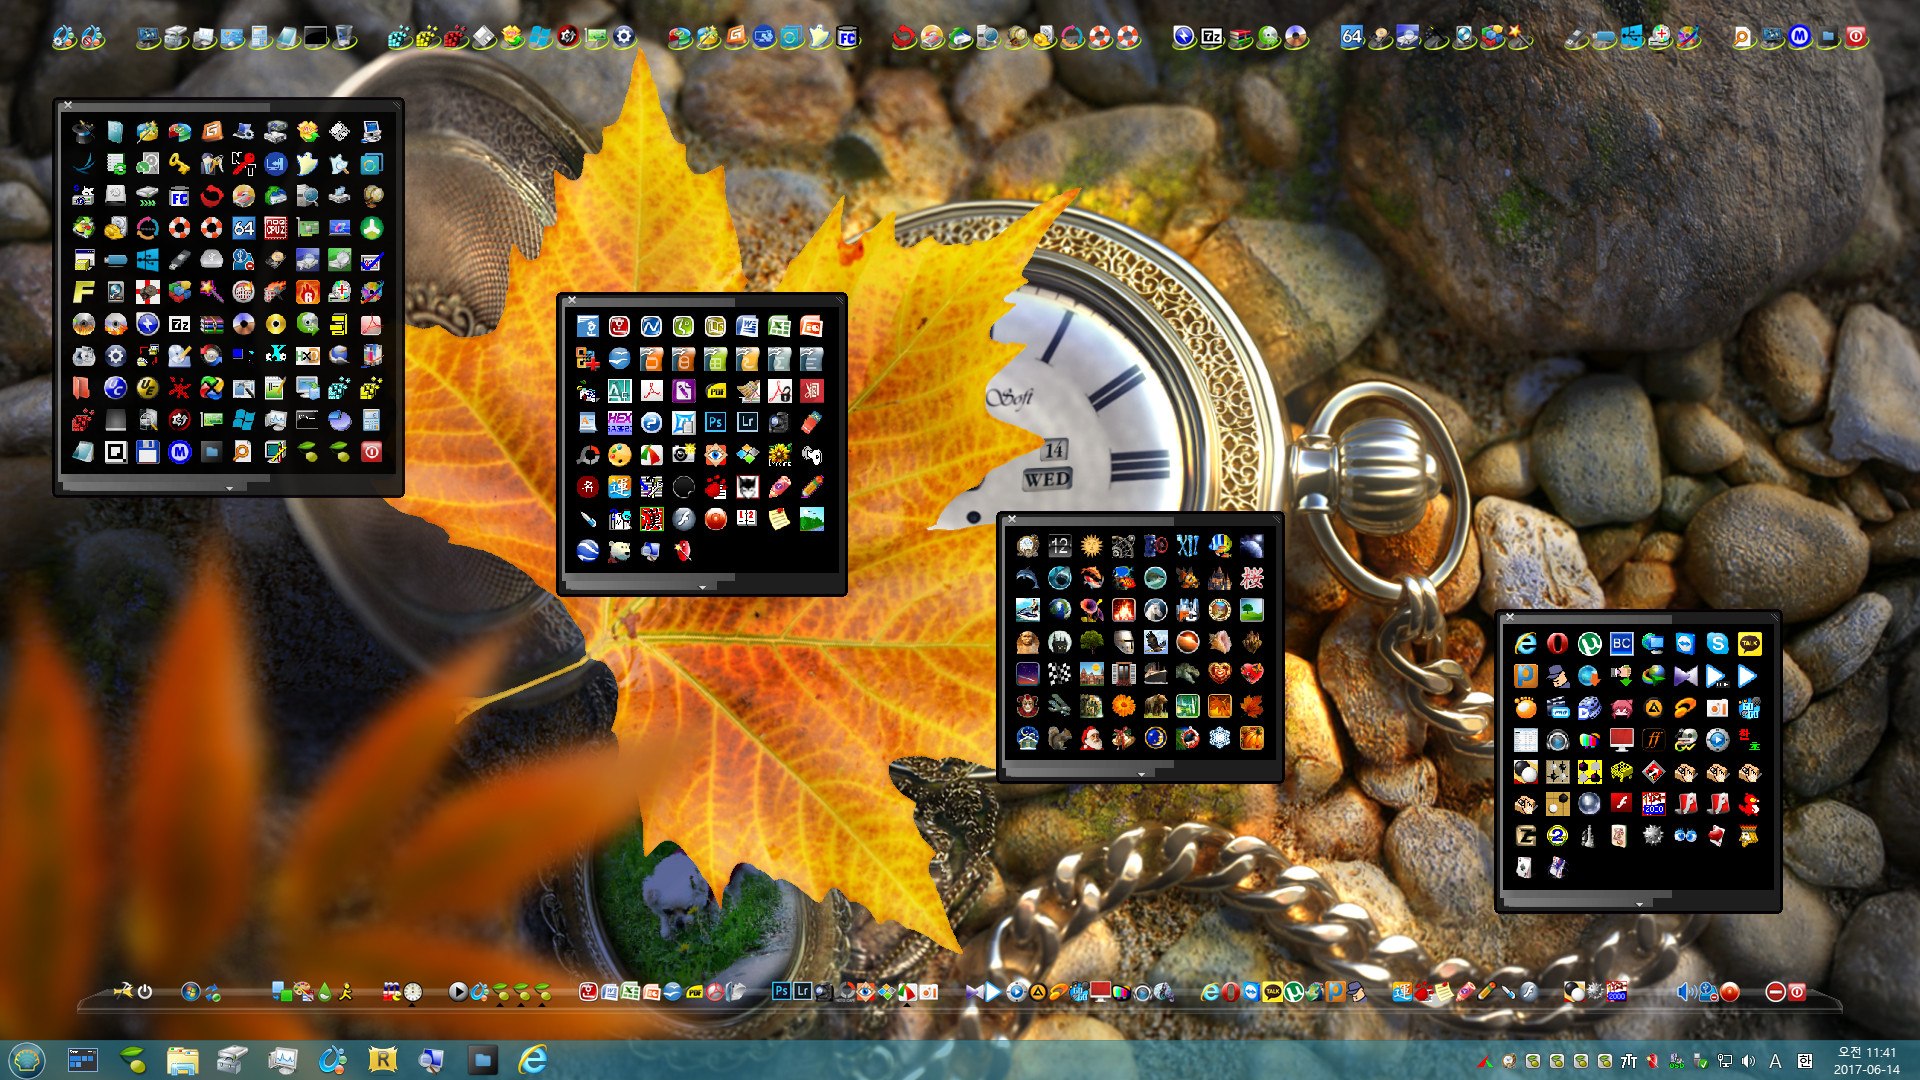The width and height of the screenshot is (1920, 1080).
Task: Open PowerPoint in the office icon panel
Action: pos(811,326)
